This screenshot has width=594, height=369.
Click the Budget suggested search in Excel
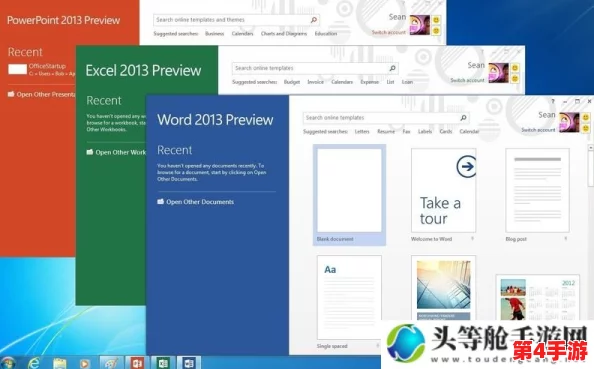click(x=292, y=82)
